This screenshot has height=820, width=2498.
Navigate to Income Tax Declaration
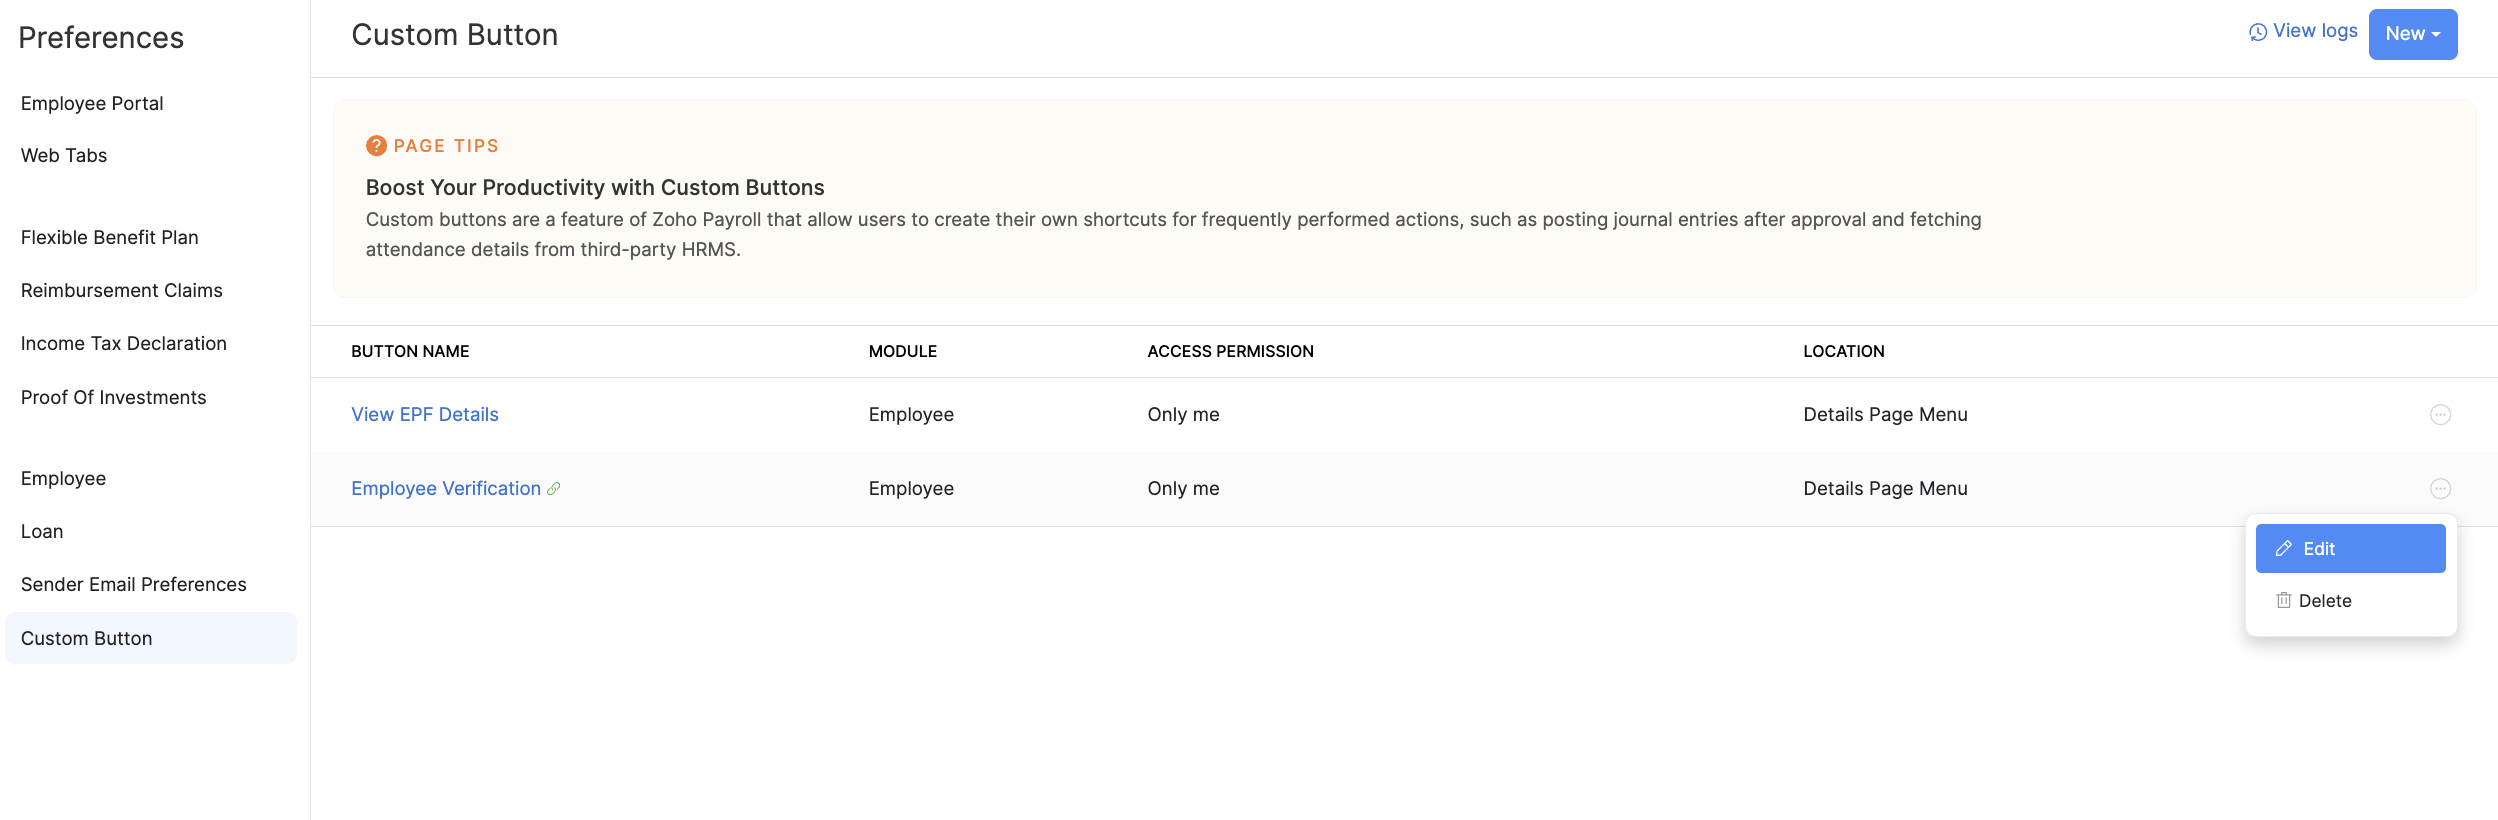coord(124,344)
